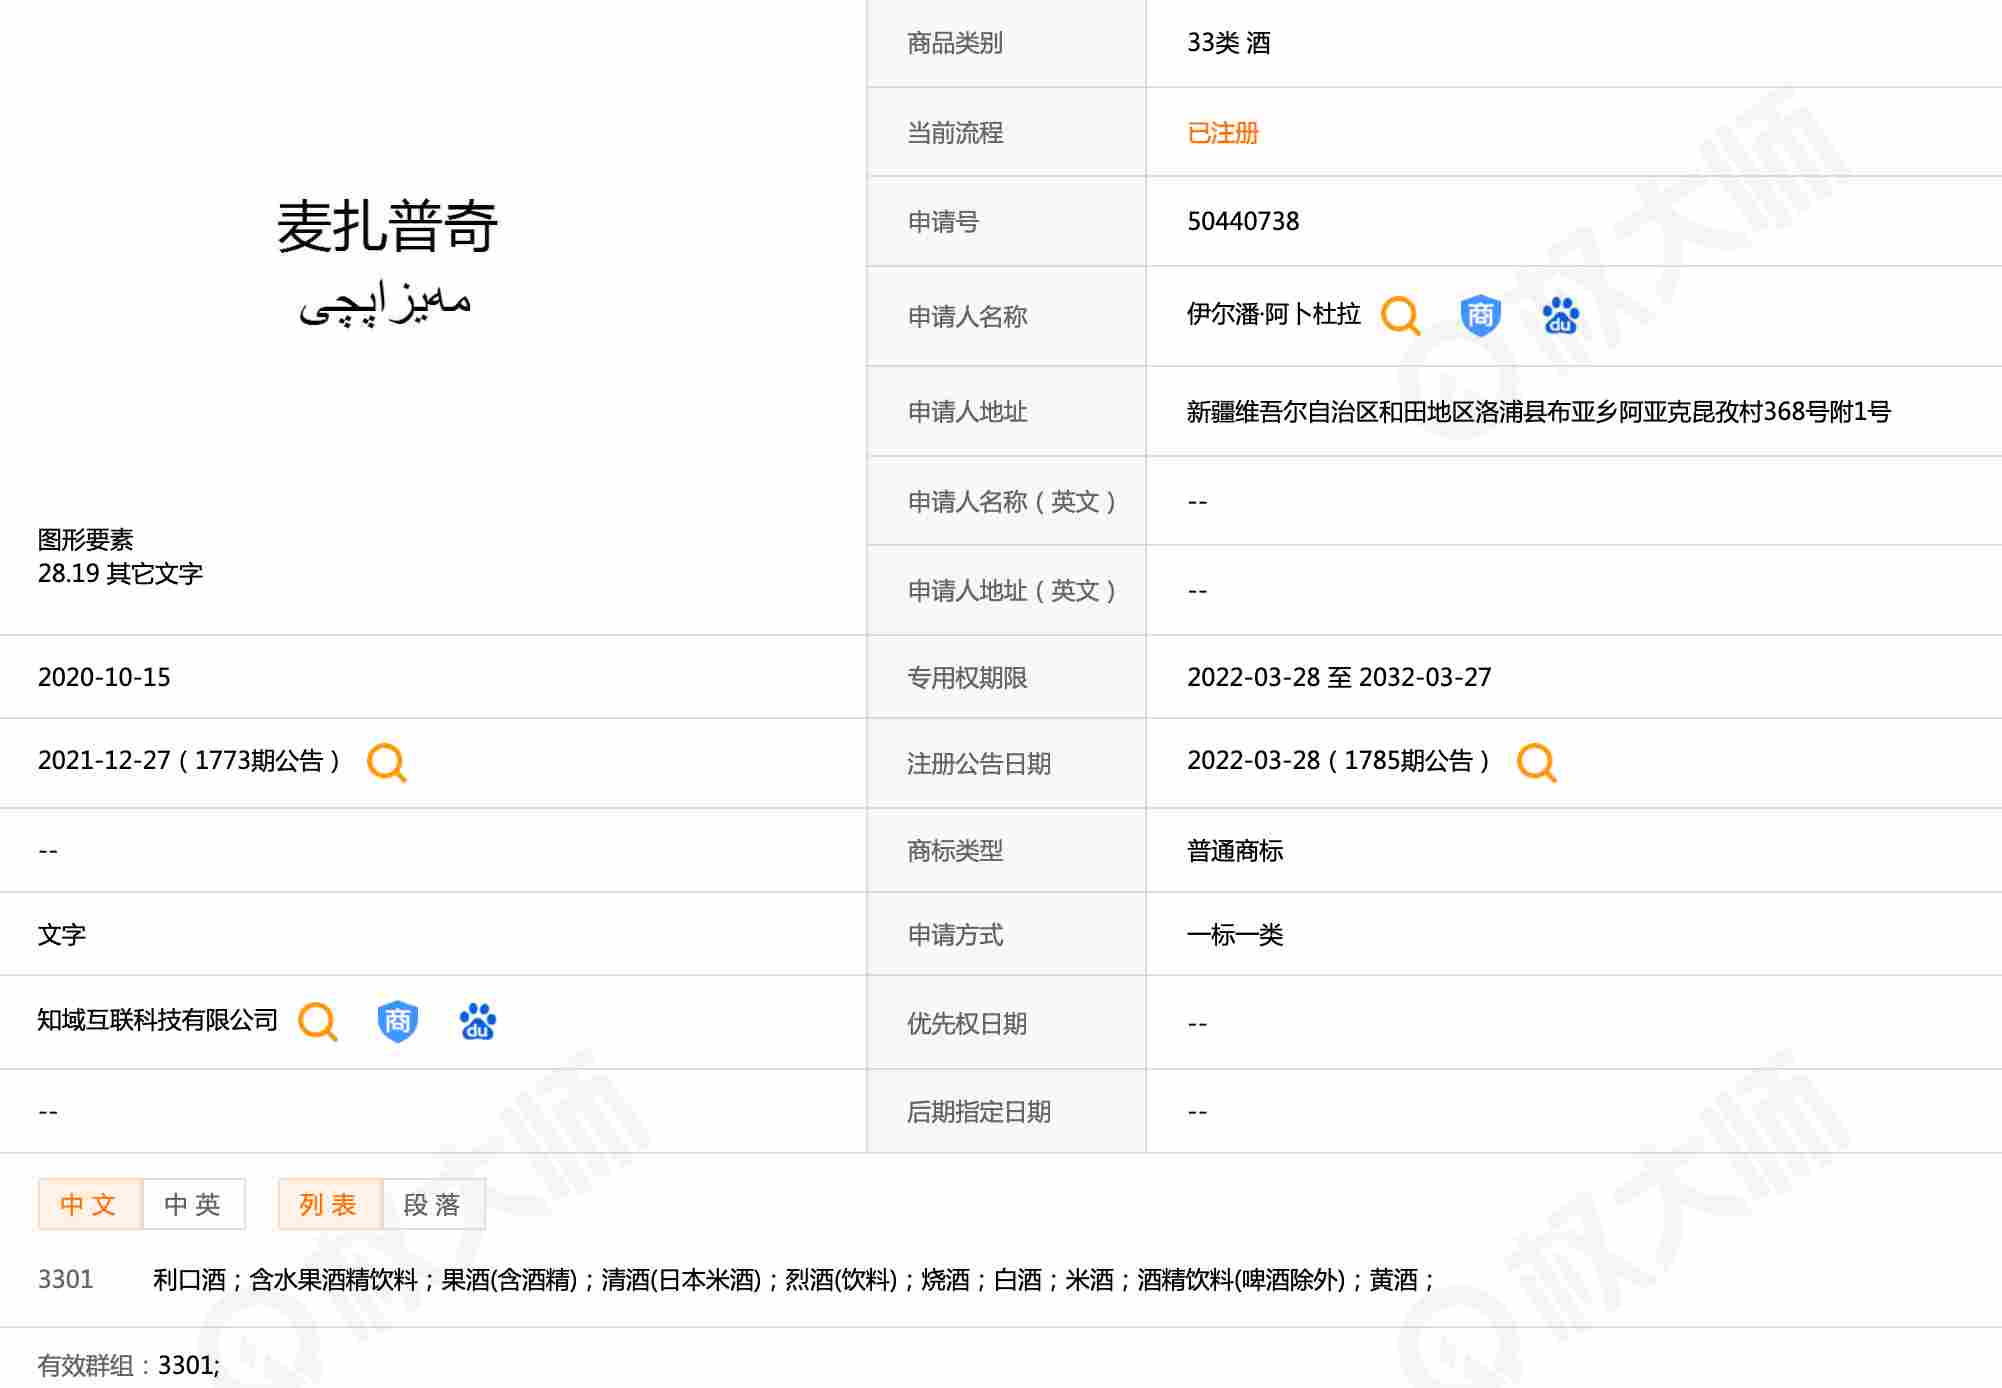The image size is (2002, 1388).
Task: Click magnifier next to 1785期公告
Action: [x=1536, y=762]
